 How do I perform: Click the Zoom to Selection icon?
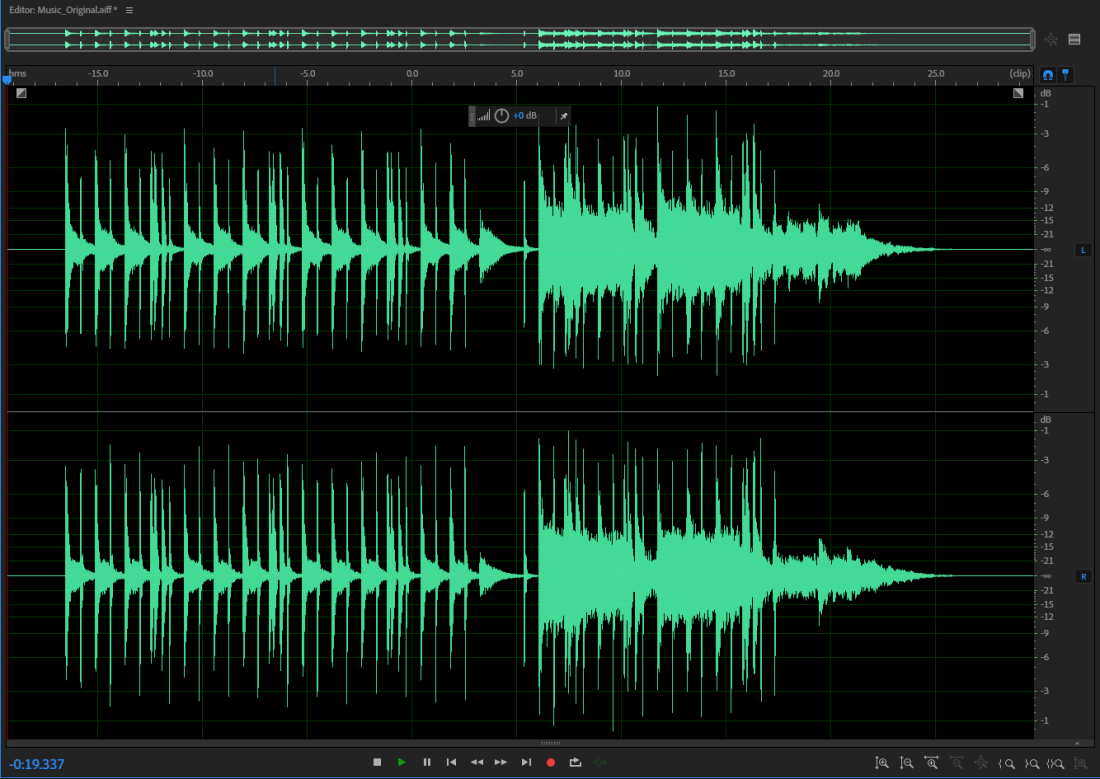1055,762
